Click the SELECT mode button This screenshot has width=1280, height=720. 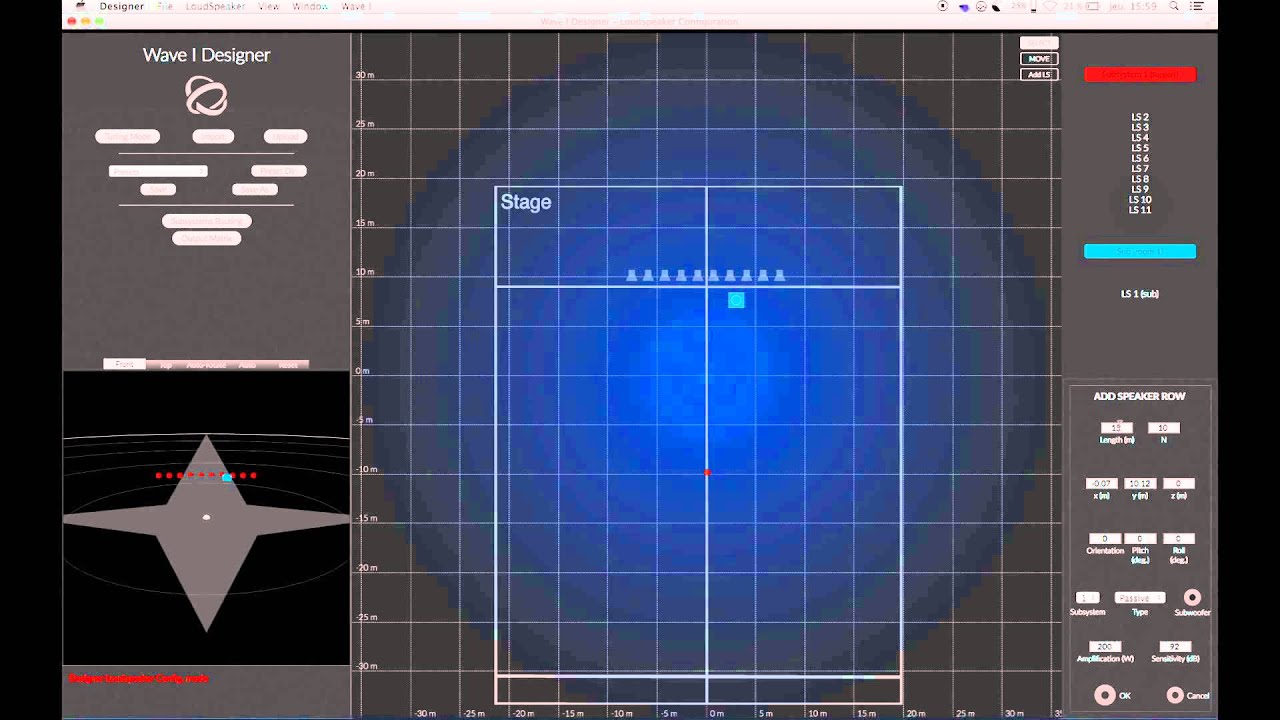point(1039,43)
